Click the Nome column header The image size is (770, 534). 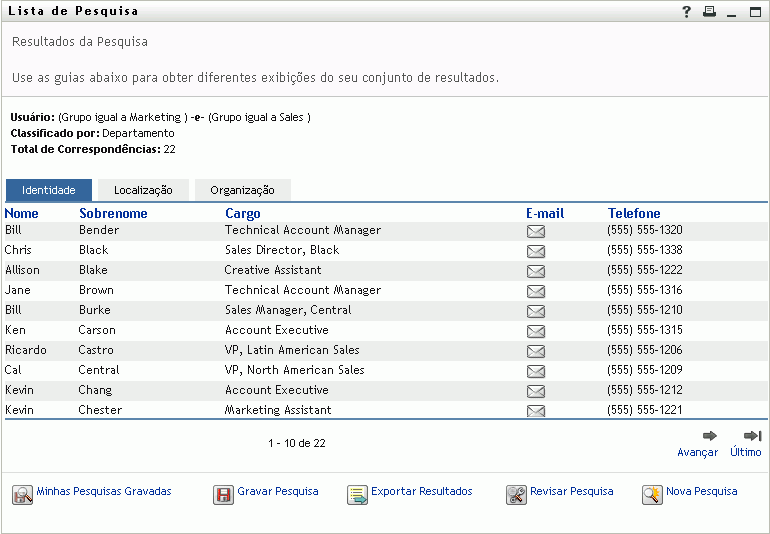(21, 213)
